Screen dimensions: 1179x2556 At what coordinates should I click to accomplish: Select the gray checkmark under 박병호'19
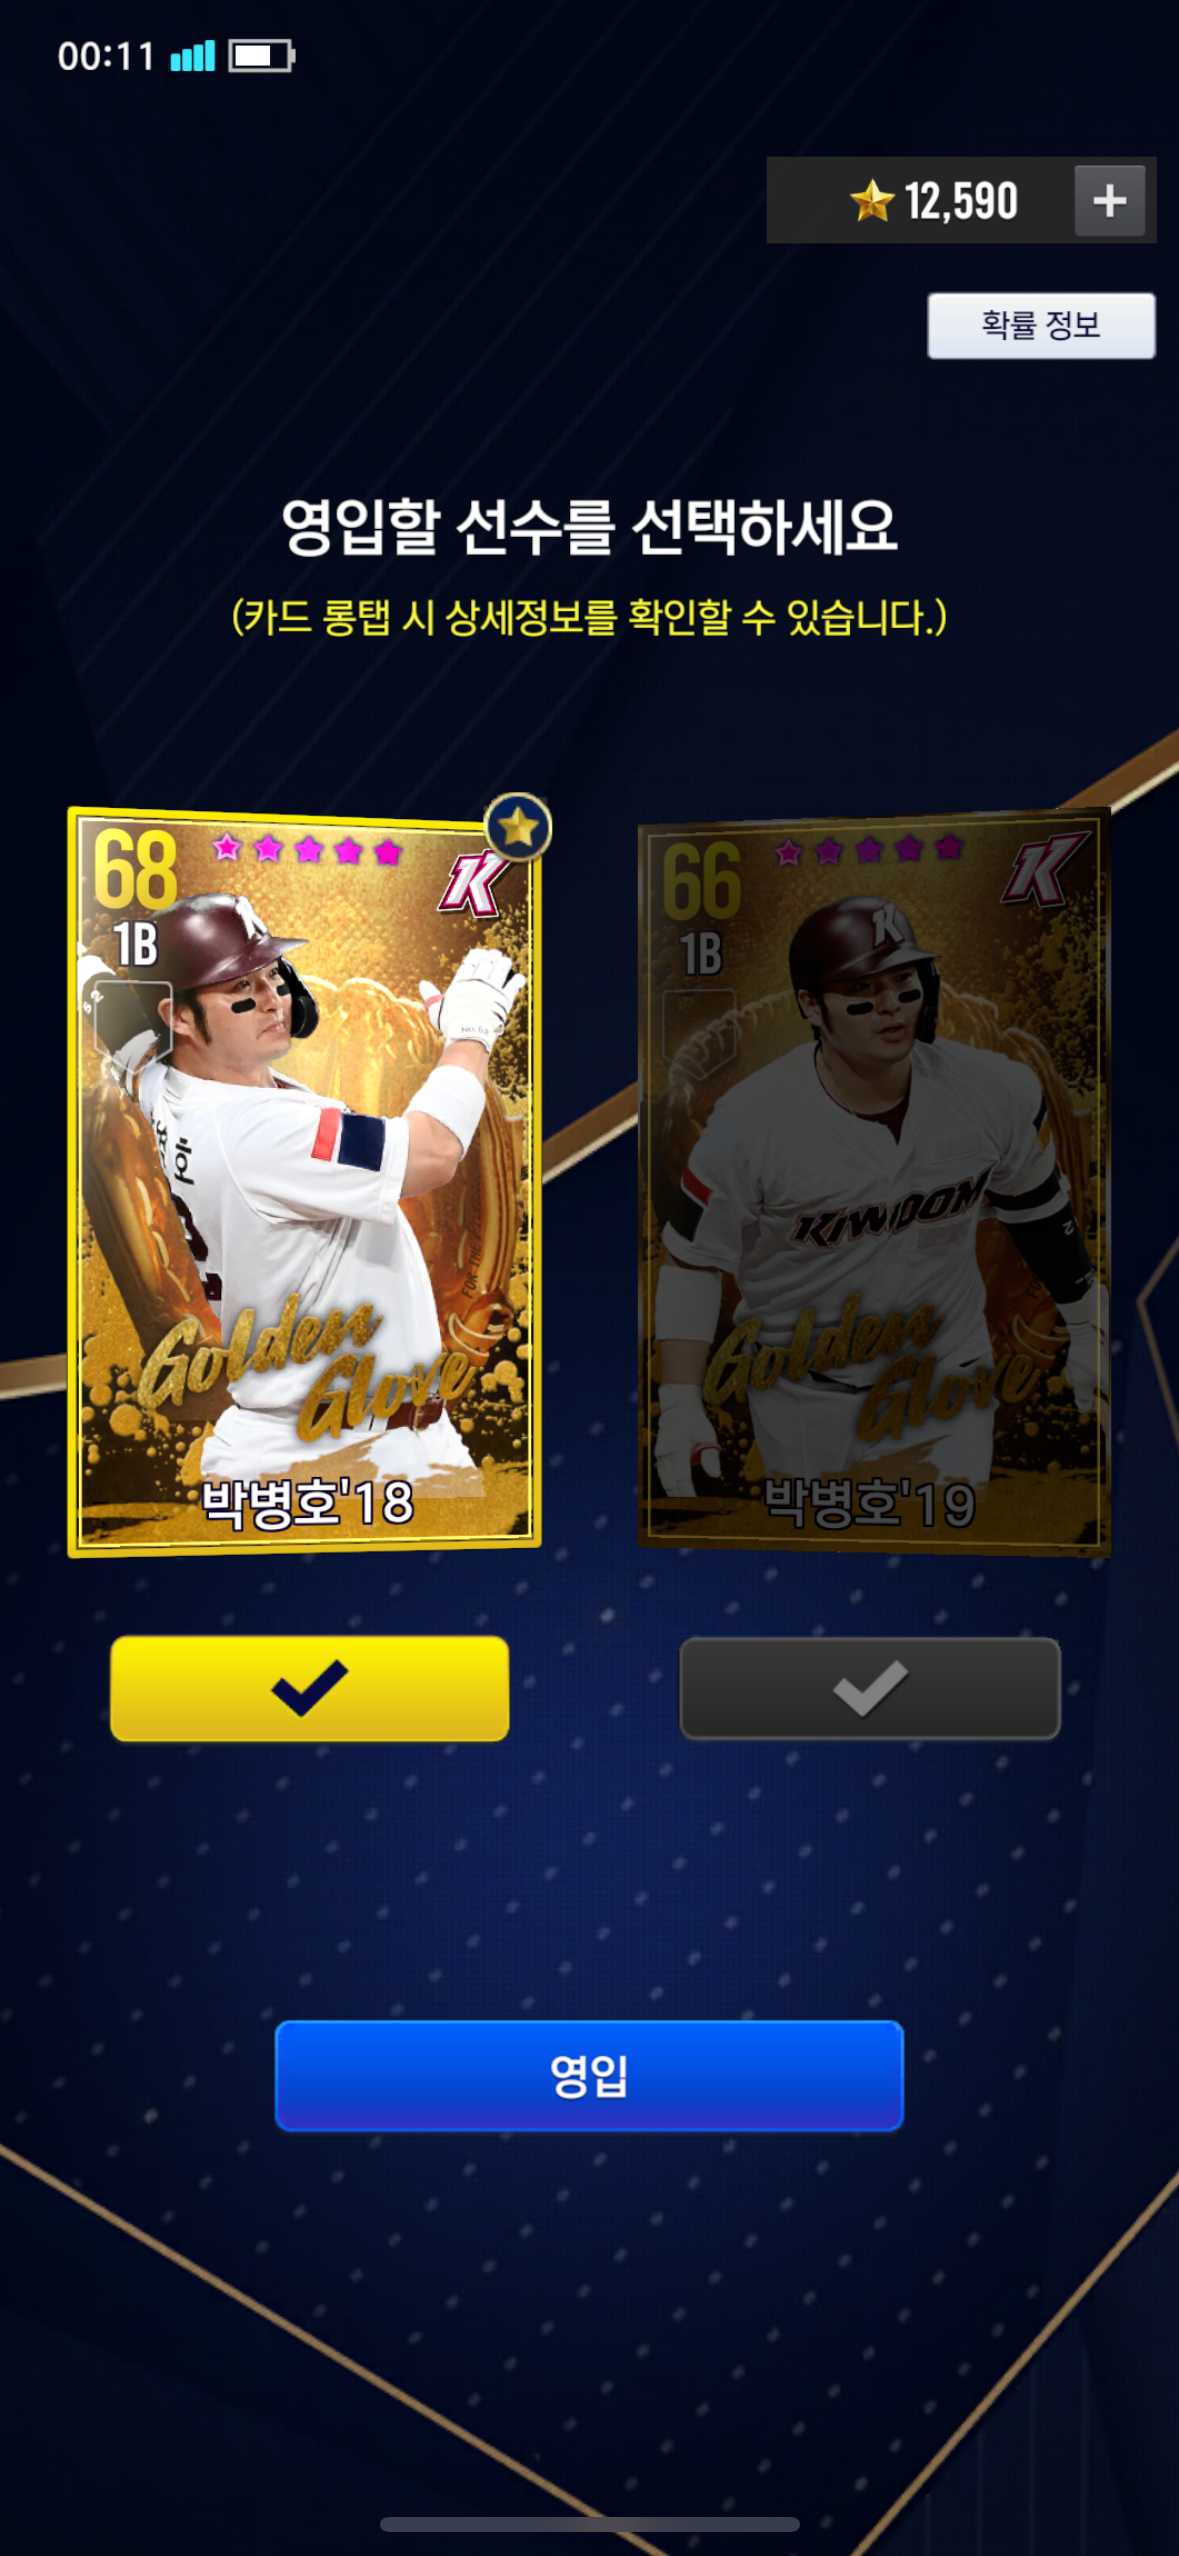tap(869, 1688)
